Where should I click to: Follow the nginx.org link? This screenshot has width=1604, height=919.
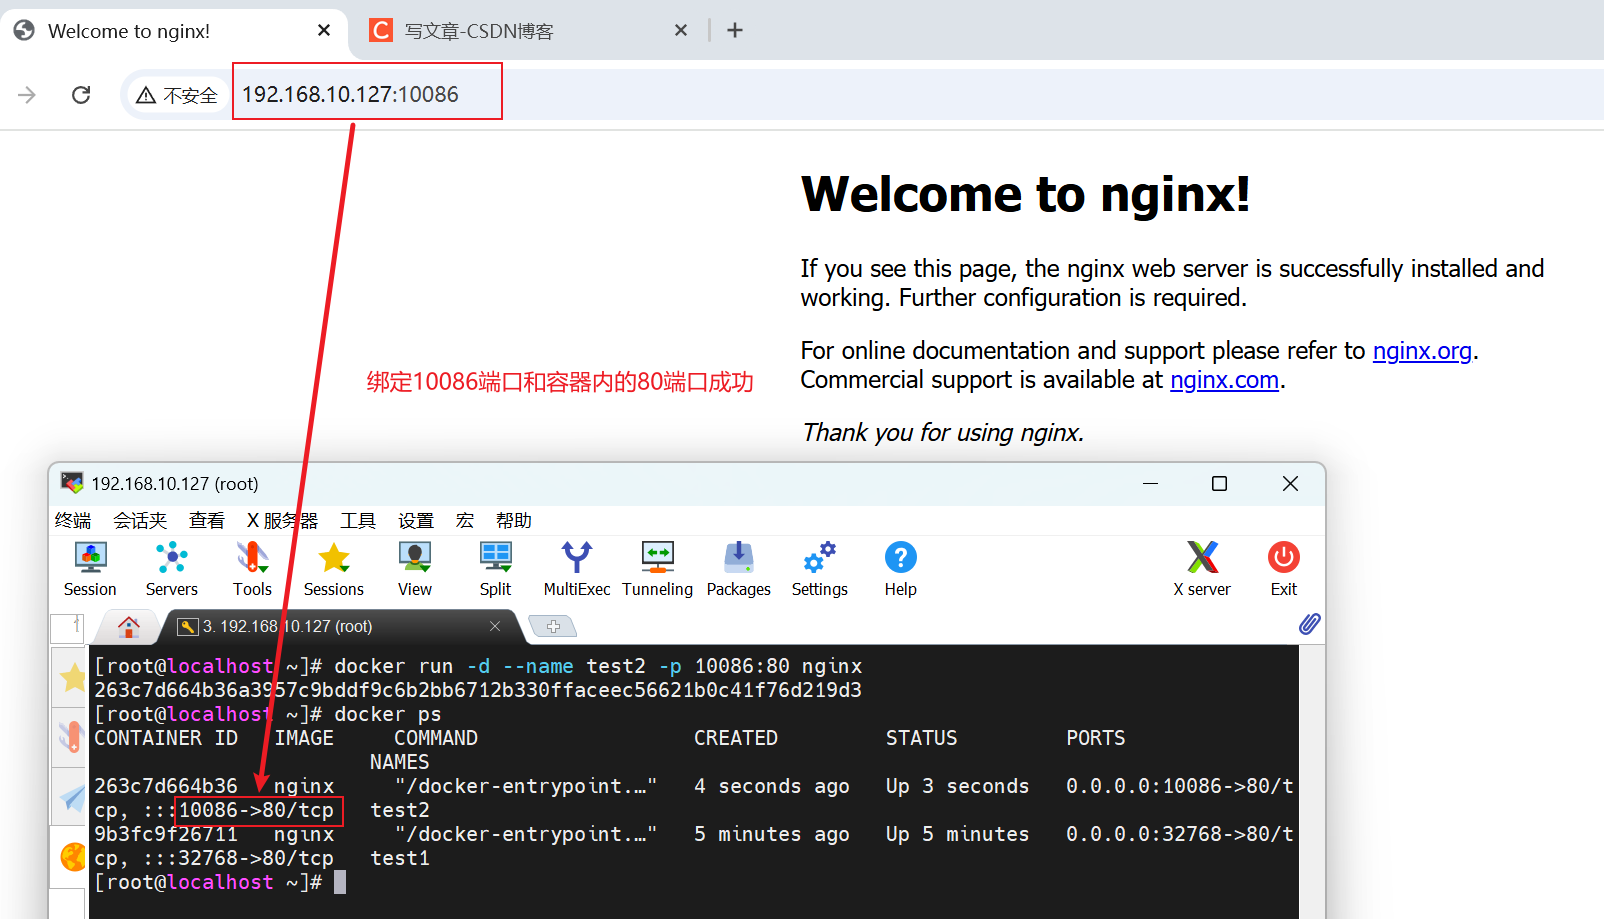pos(1422,351)
